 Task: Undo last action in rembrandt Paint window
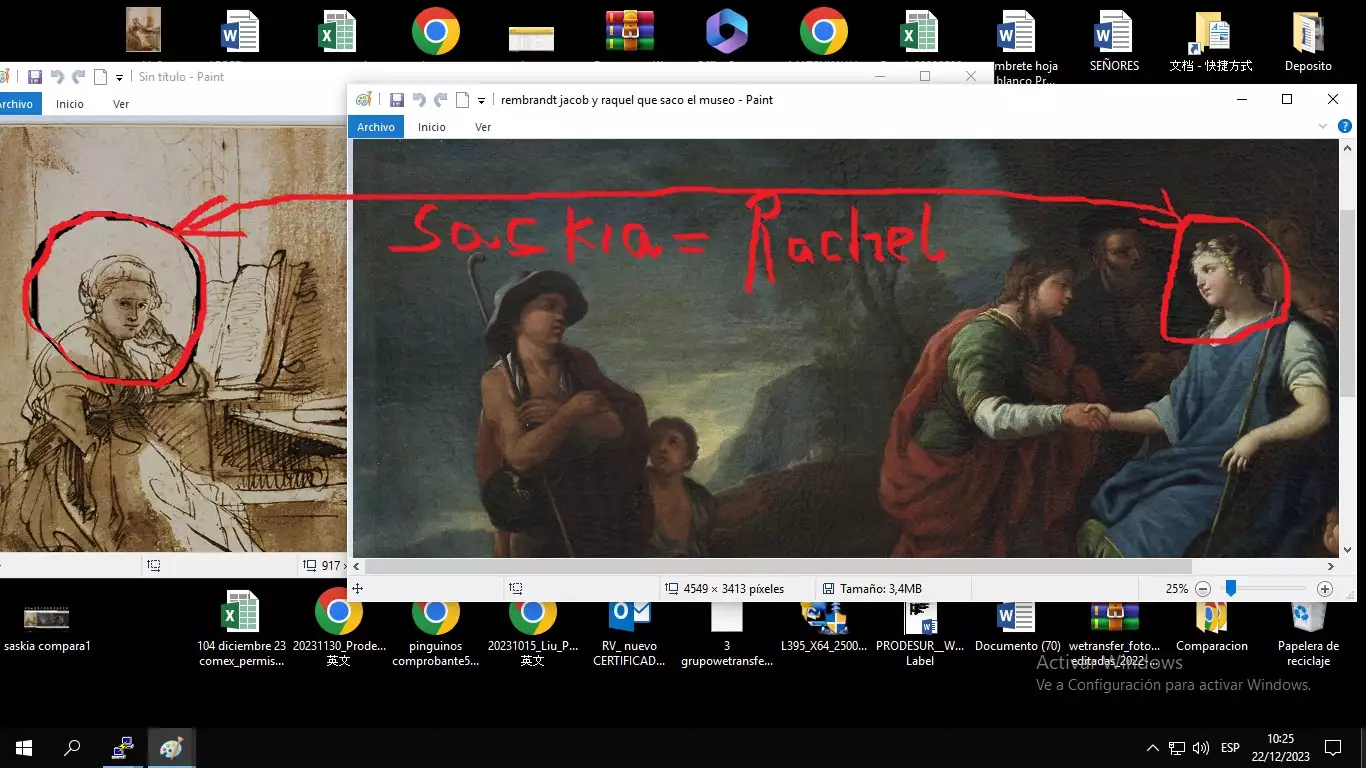[419, 100]
